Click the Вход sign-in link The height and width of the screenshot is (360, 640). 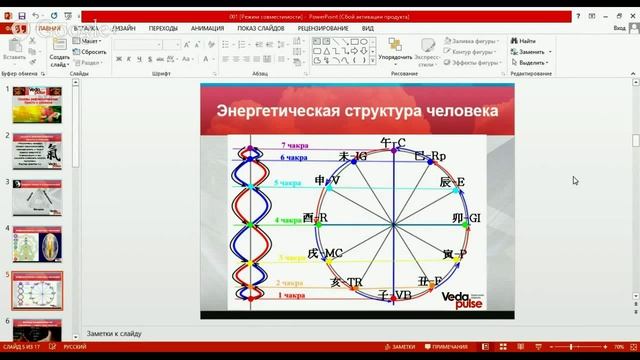[x=619, y=28]
